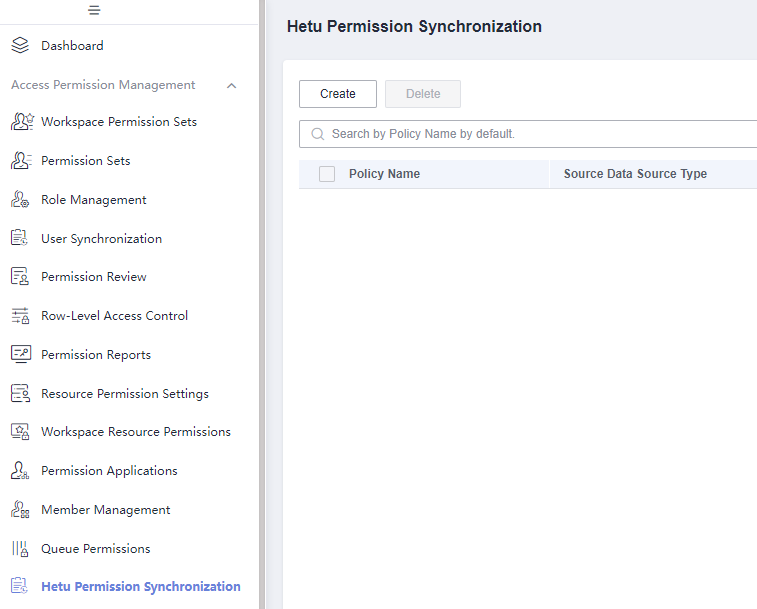Click the Role Management icon
Viewport: 757px width, 609px height.
pyautogui.click(x=20, y=199)
